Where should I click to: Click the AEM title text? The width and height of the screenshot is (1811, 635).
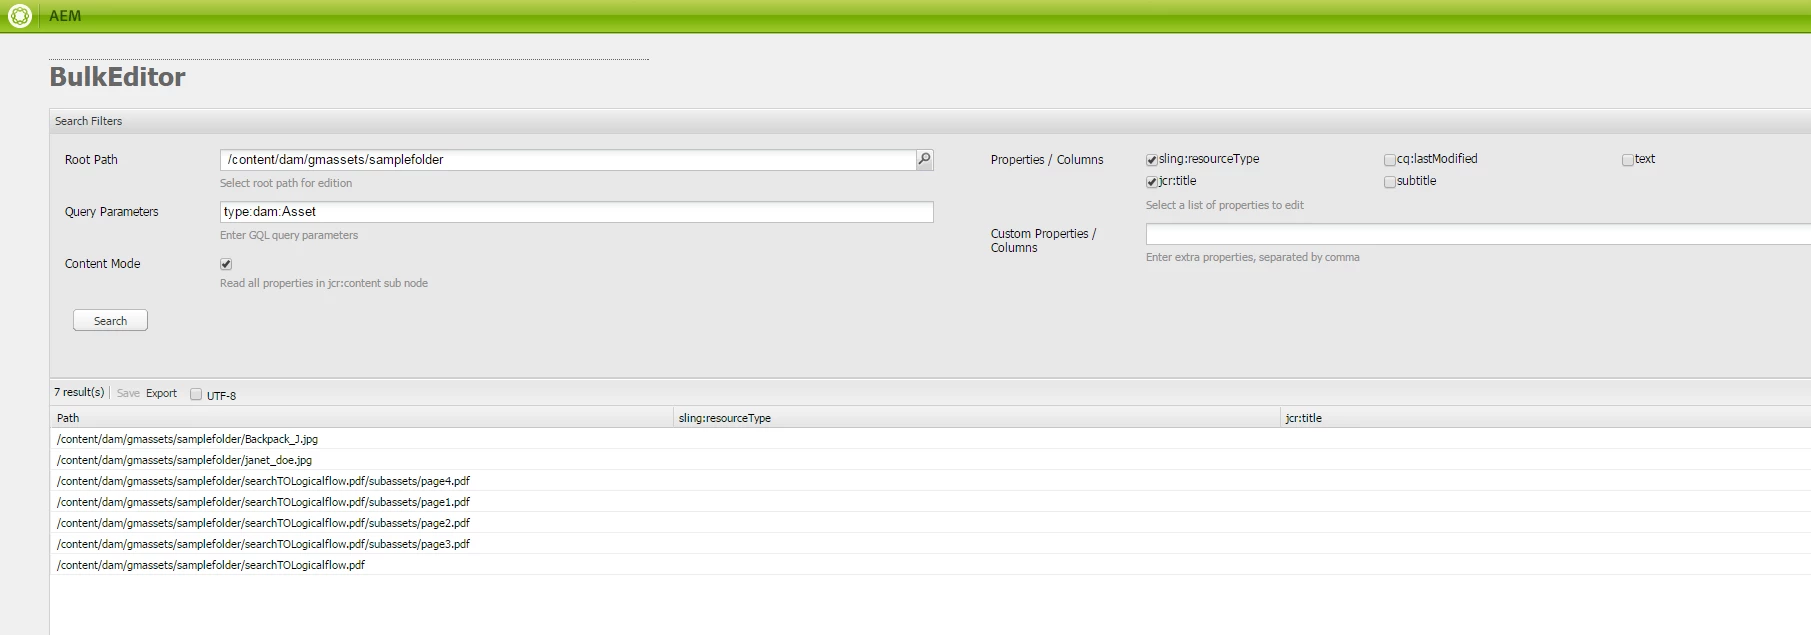coord(65,16)
